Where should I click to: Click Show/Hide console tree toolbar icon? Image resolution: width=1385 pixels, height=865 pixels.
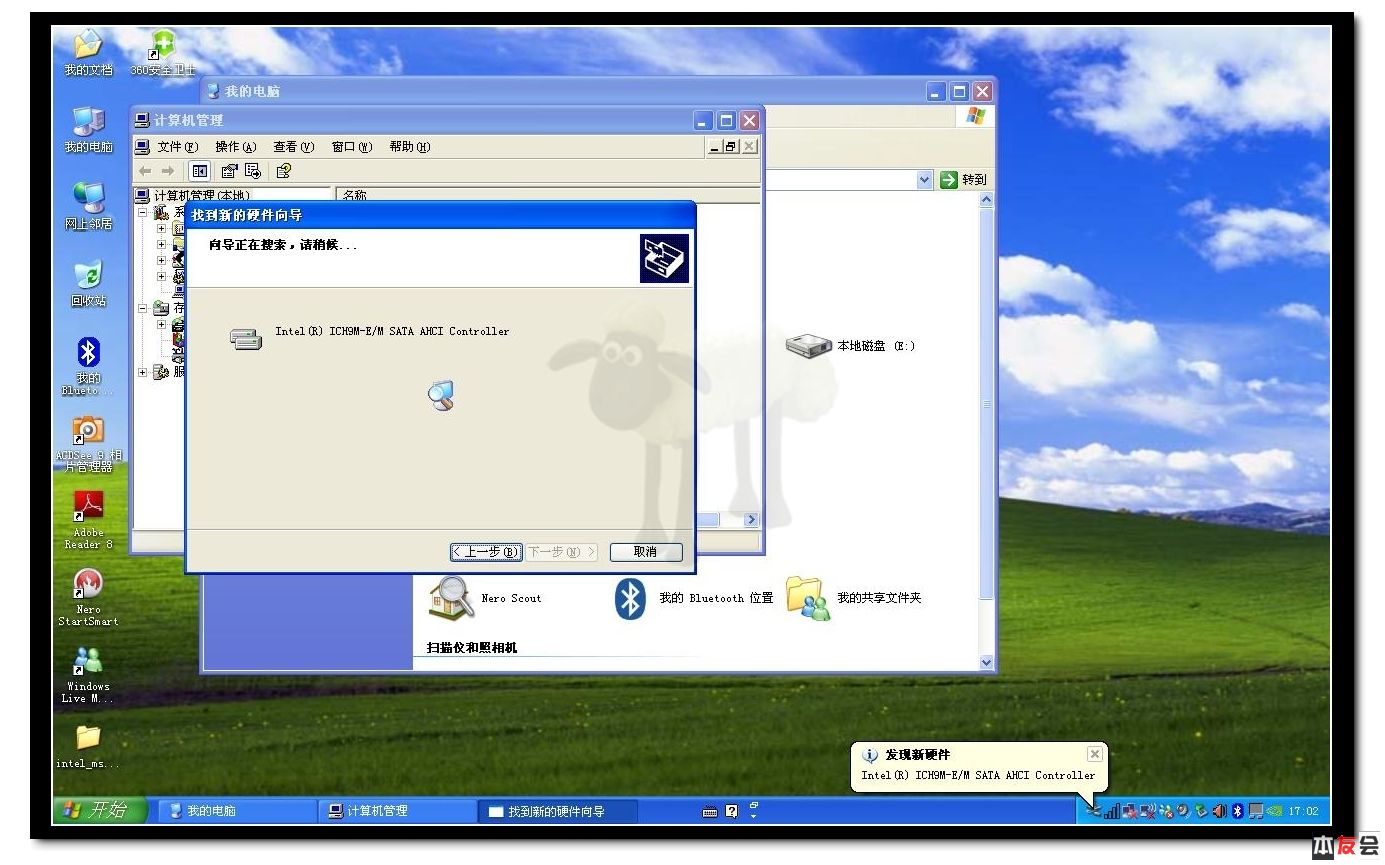199,171
